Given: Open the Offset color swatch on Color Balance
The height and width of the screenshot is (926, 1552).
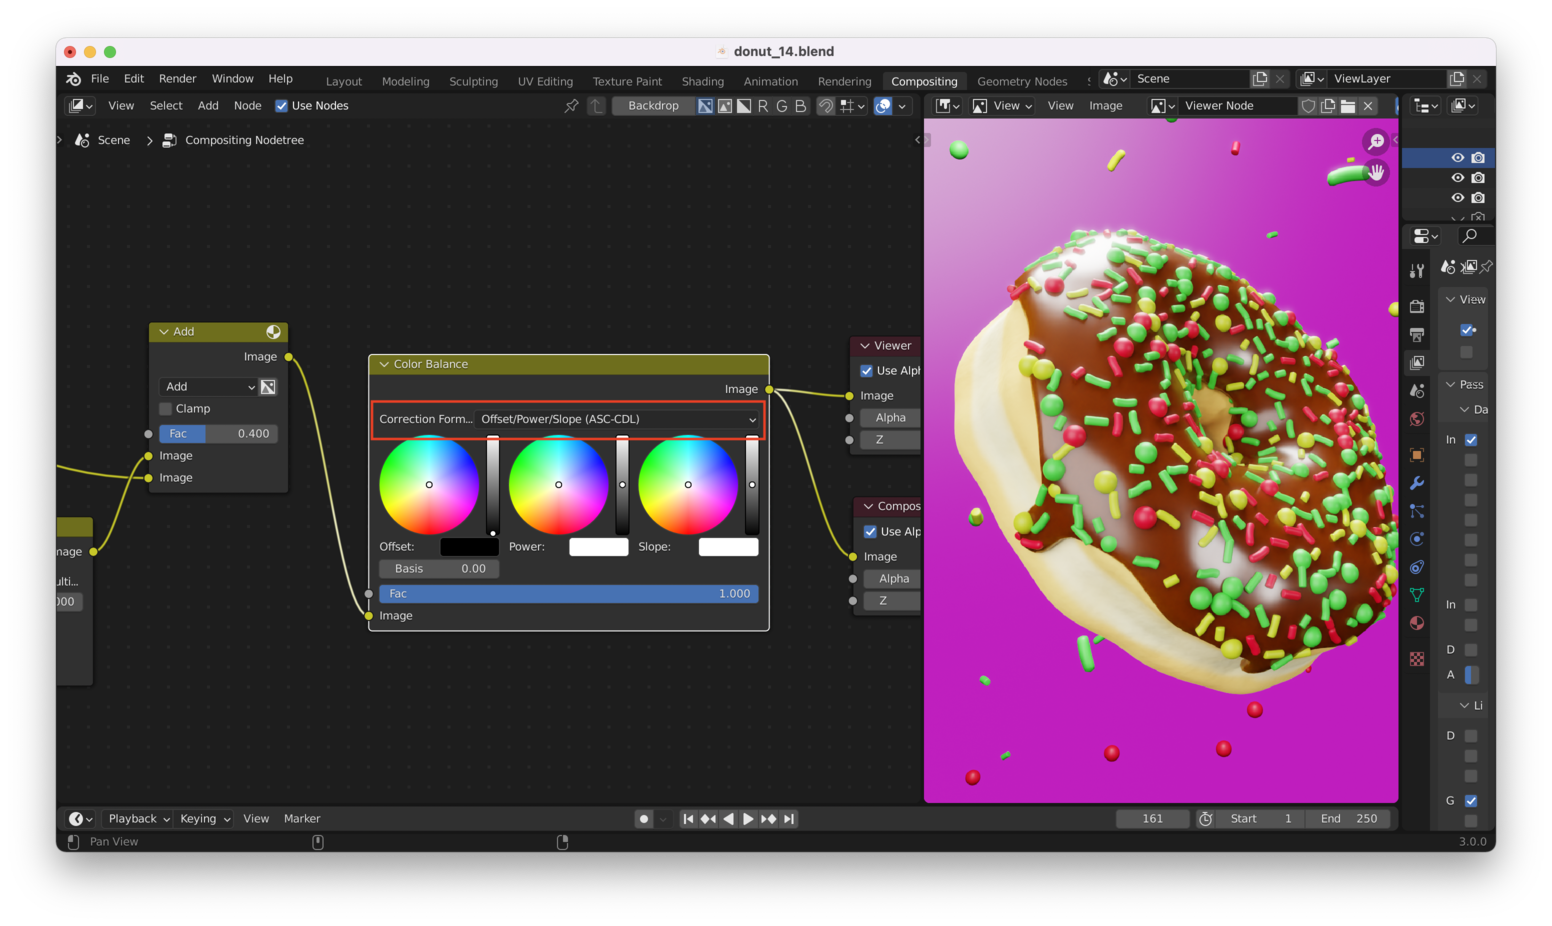Looking at the screenshot, I should [x=468, y=546].
